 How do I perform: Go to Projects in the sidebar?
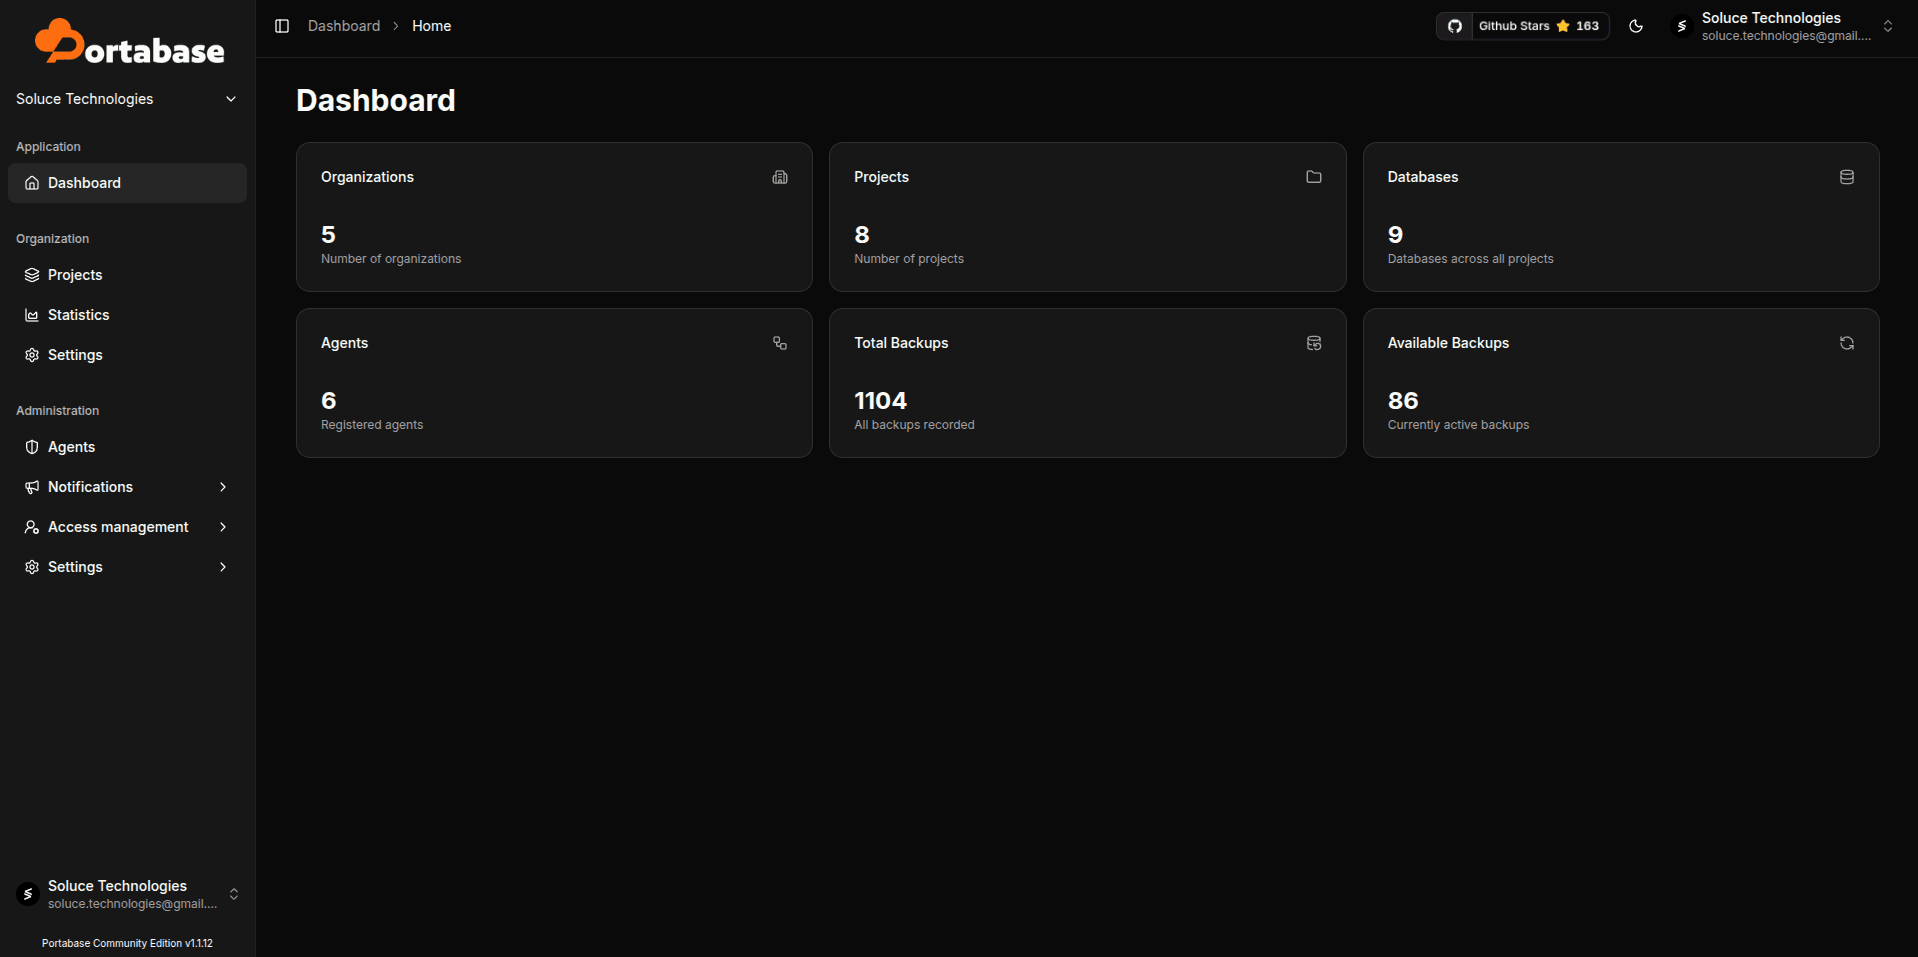click(x=75, y=275)
